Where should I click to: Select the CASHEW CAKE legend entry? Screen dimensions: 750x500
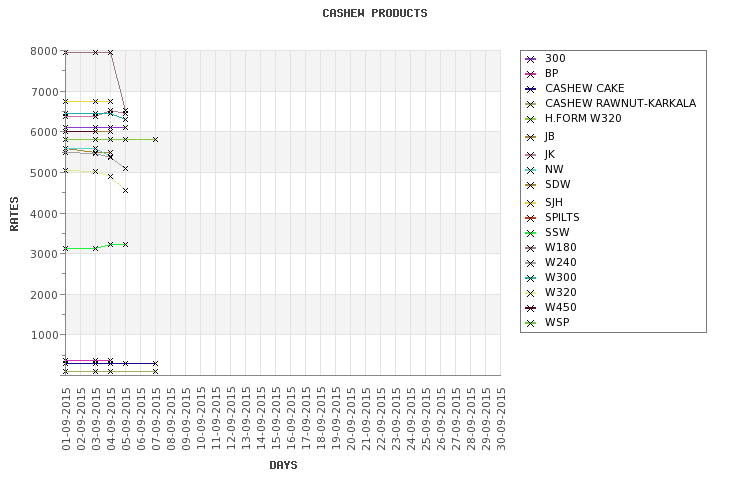click(x=574, y=89)
